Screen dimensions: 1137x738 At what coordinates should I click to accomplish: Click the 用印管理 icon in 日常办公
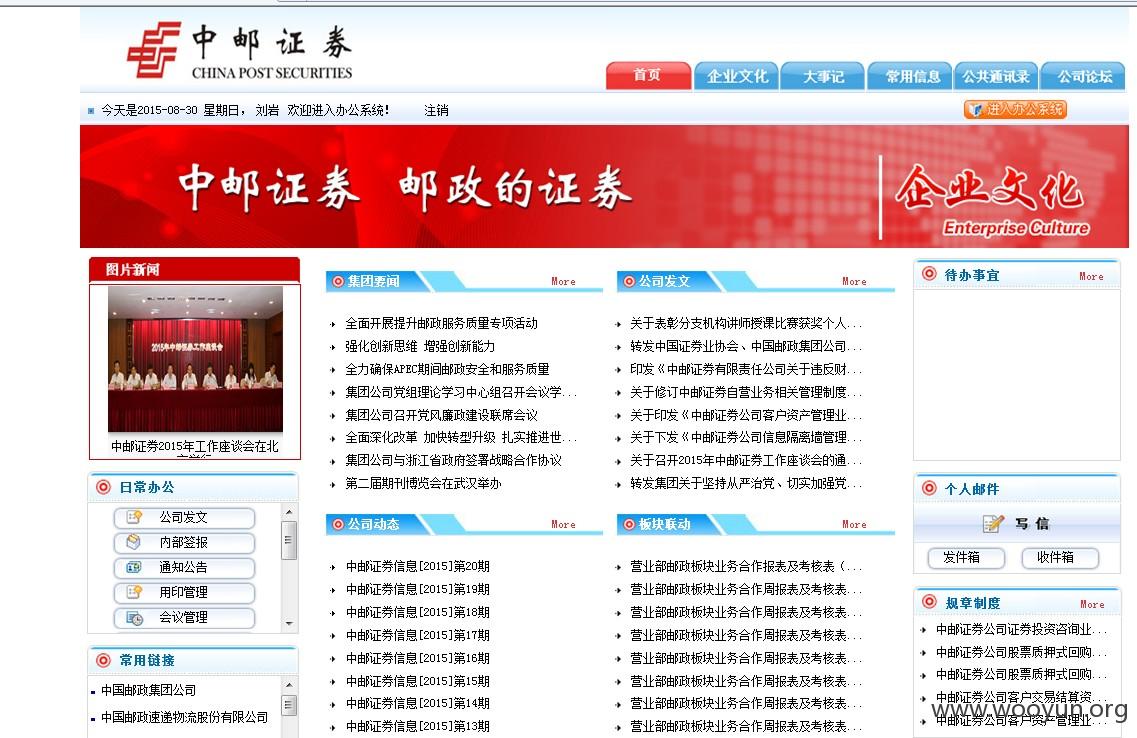(134, 592)
